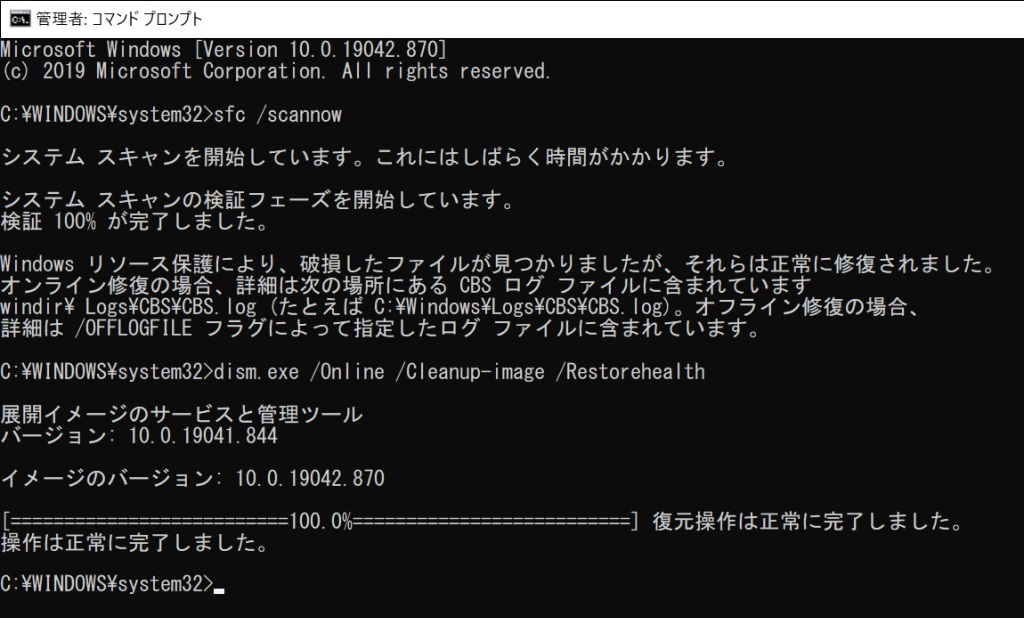
Task: Click the Windows リソース保護 result line
Action: (x=497, y=265)
